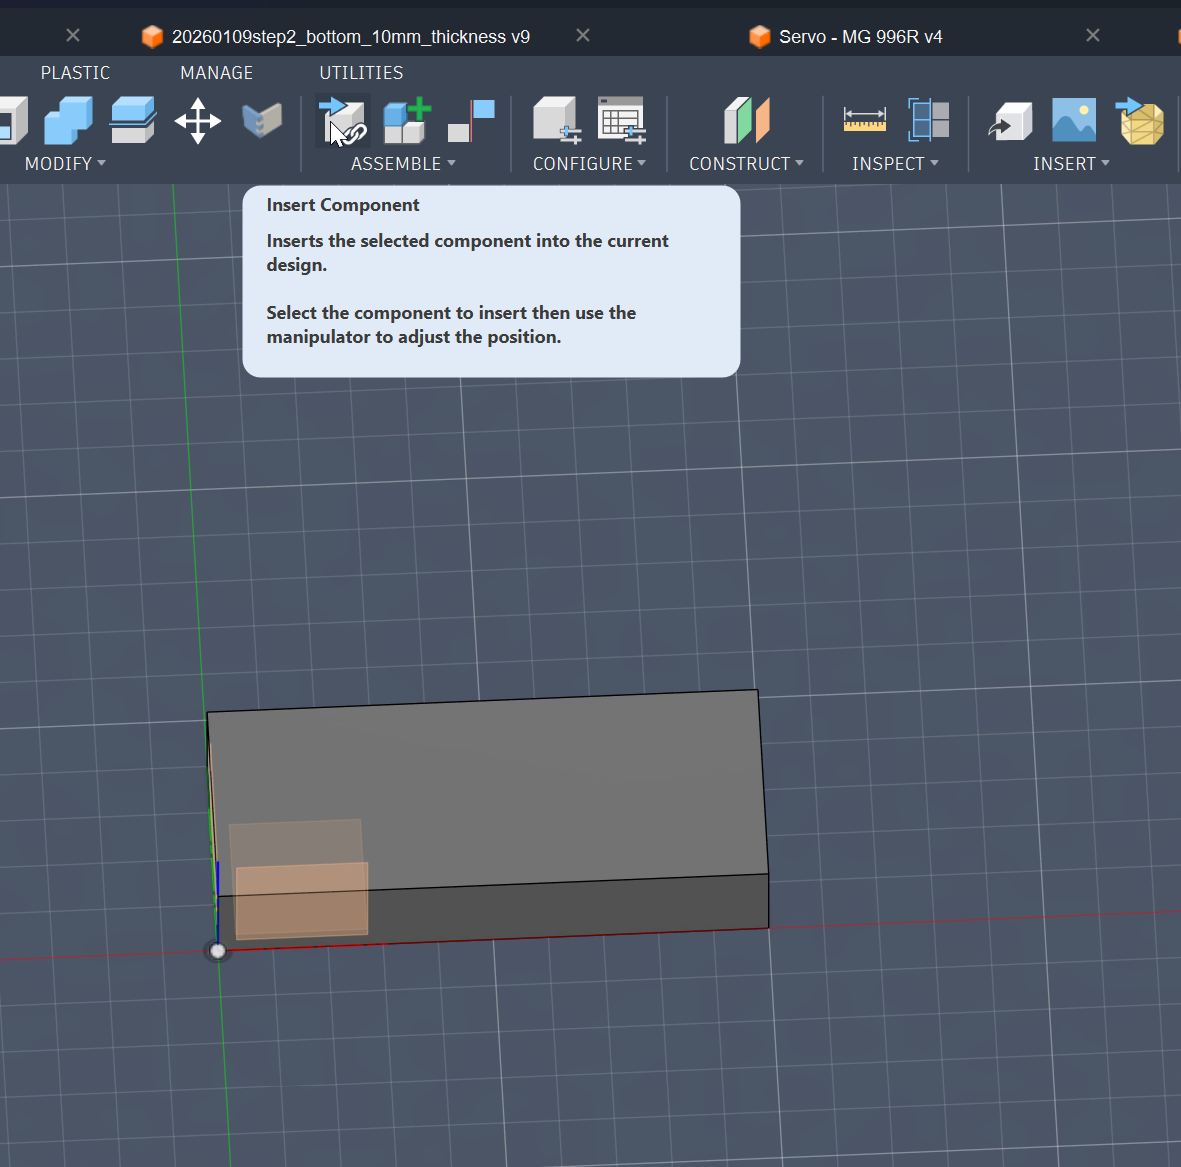The width and height of the screenshot is (1181, 1167).
Task: Open the UTILITIES ribbon tab
Action: coord(361,72)
